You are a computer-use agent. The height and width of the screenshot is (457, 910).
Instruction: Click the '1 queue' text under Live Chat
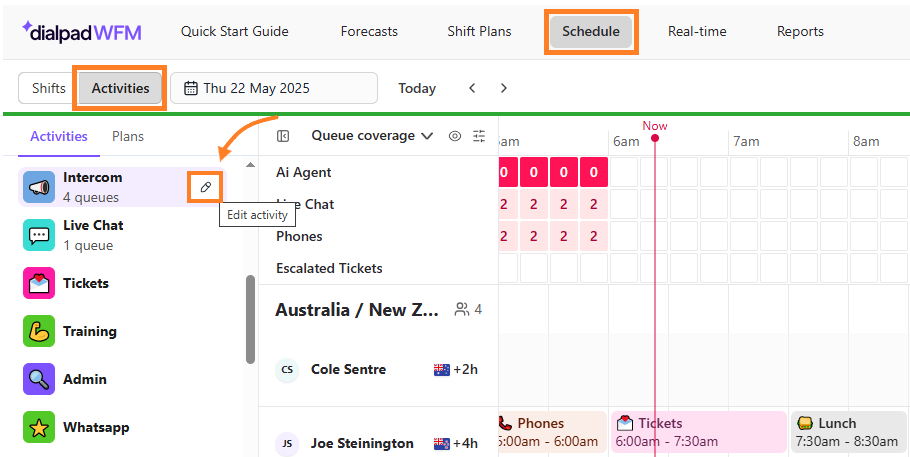(88, 246)
